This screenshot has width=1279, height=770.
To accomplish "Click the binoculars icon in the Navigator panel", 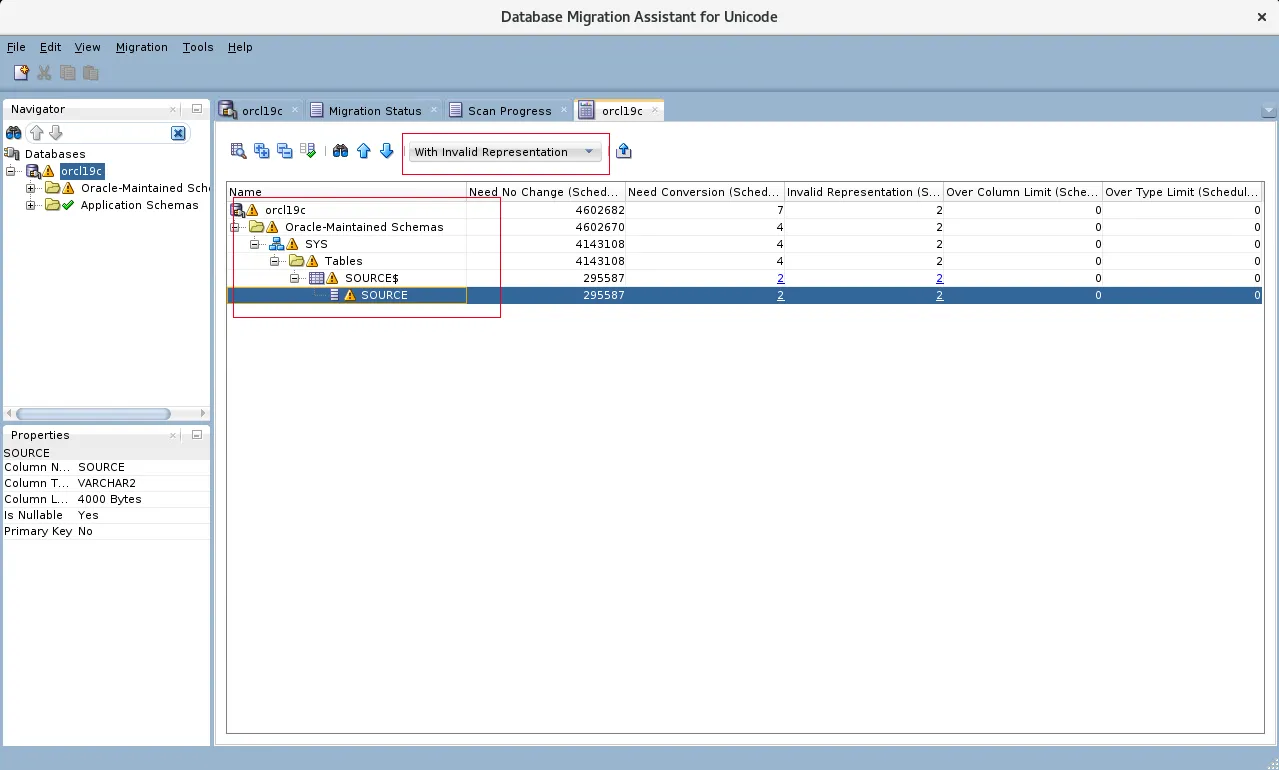I will point(13,132).
